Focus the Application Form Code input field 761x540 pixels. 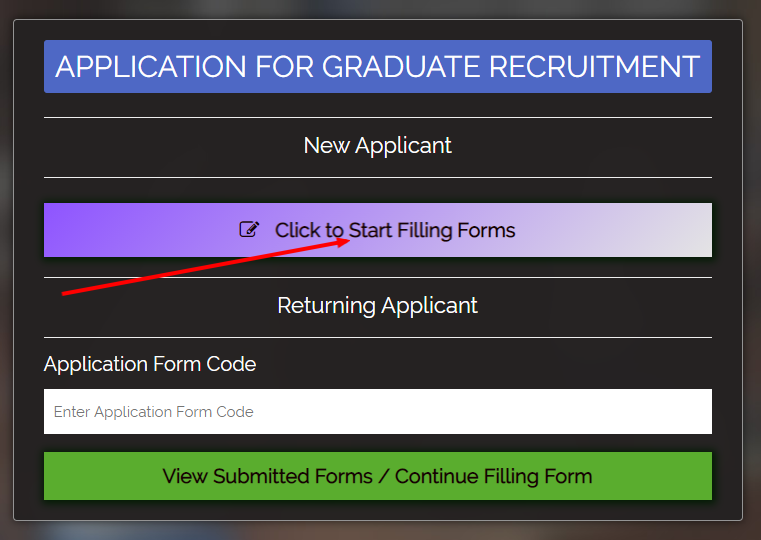click(x=378, y=411)
